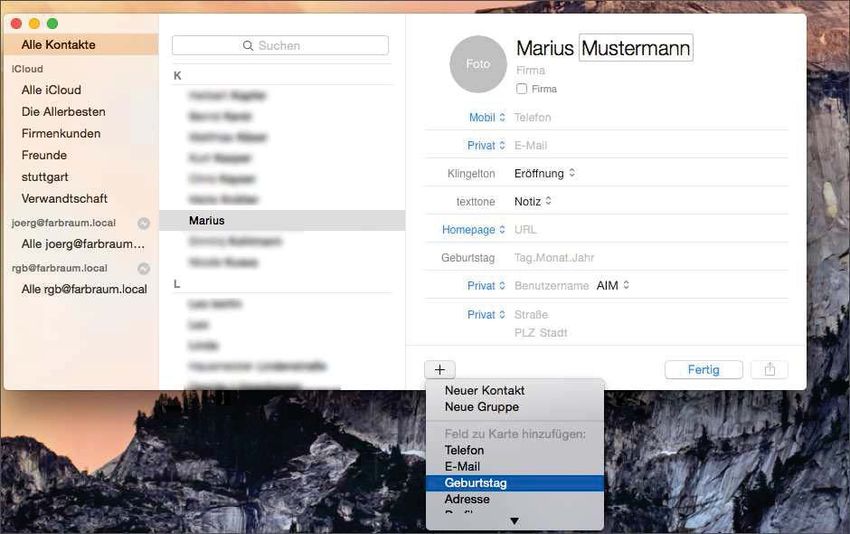Collapse the joerg@farbraum.local account section
Screen dimensions: 850x534
tap(144, 223)
